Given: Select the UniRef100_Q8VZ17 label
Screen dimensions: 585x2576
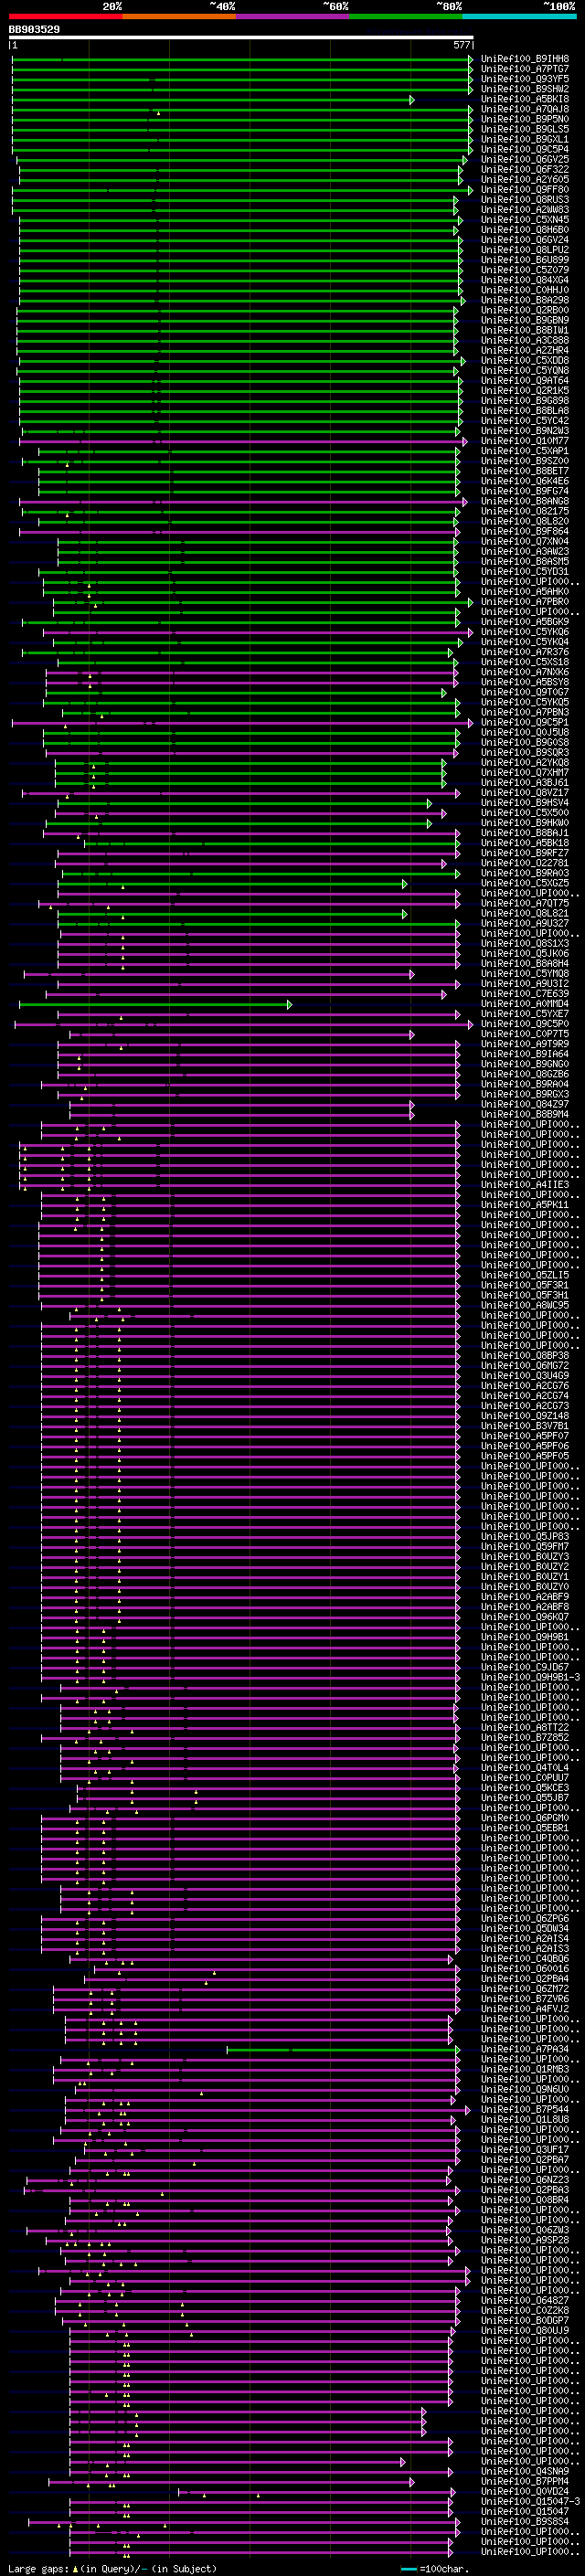Looking at the screenshot, I should pyautogui.click(x=525, y=792).
